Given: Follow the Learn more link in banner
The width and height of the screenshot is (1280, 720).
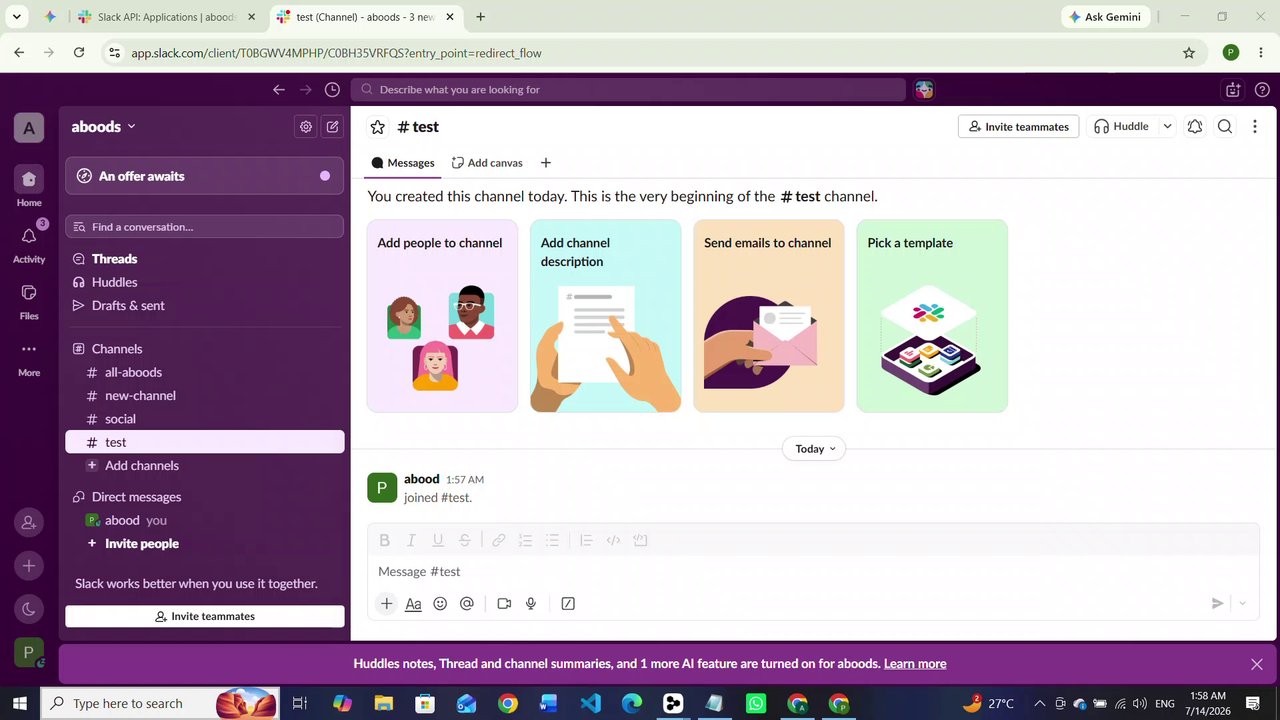Looking at the screenshot, I should click(x=915, y=664).
